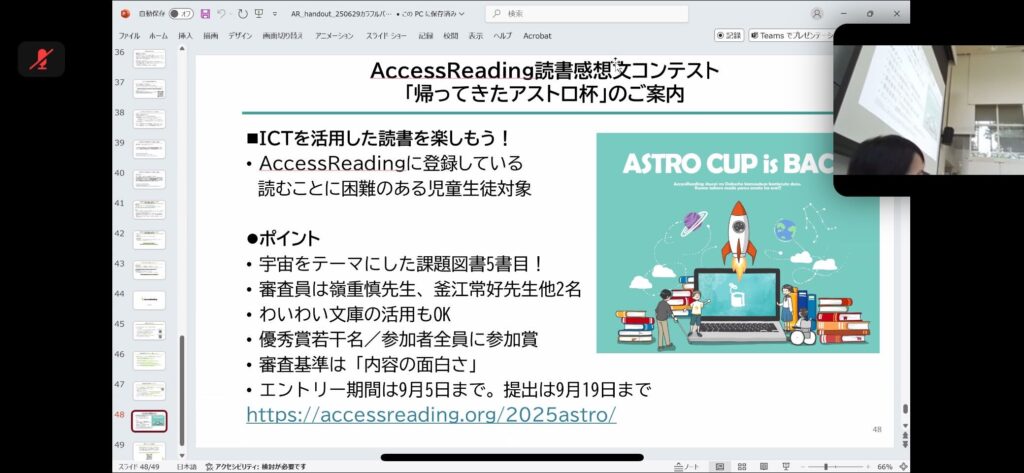The height and width of the screenshot is (473, 1024).
Task: Click the 66% zoom level
Action: pos(885,466)
